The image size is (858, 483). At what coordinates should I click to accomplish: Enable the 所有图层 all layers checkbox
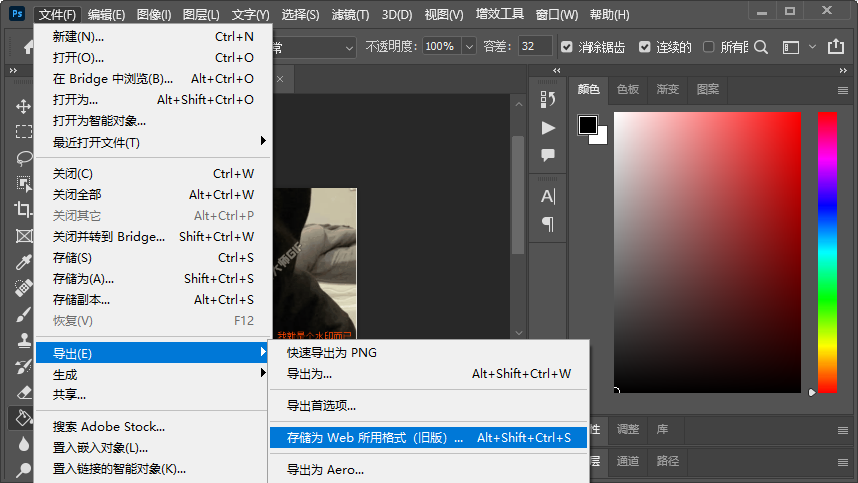point(709,47)
